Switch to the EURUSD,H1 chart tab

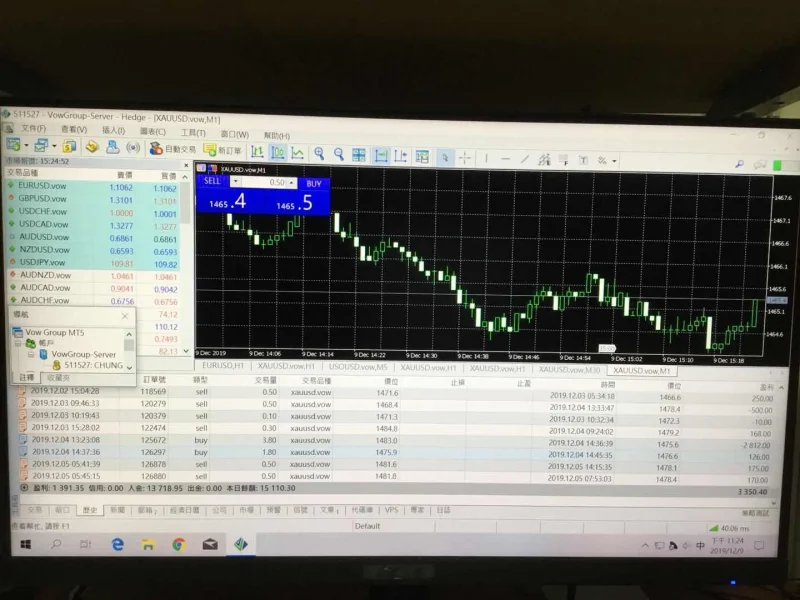(x=223, y=365)
